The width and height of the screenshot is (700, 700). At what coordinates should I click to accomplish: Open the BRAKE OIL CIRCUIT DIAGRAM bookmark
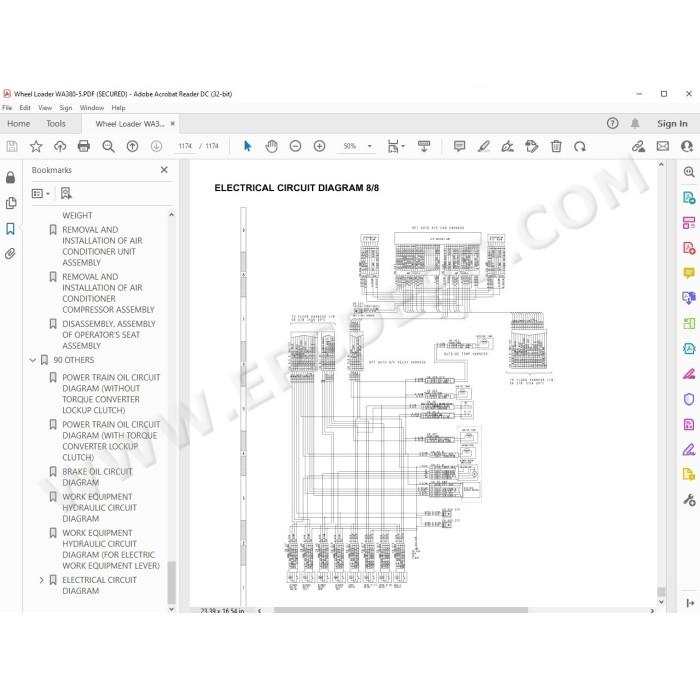(97, 477)
